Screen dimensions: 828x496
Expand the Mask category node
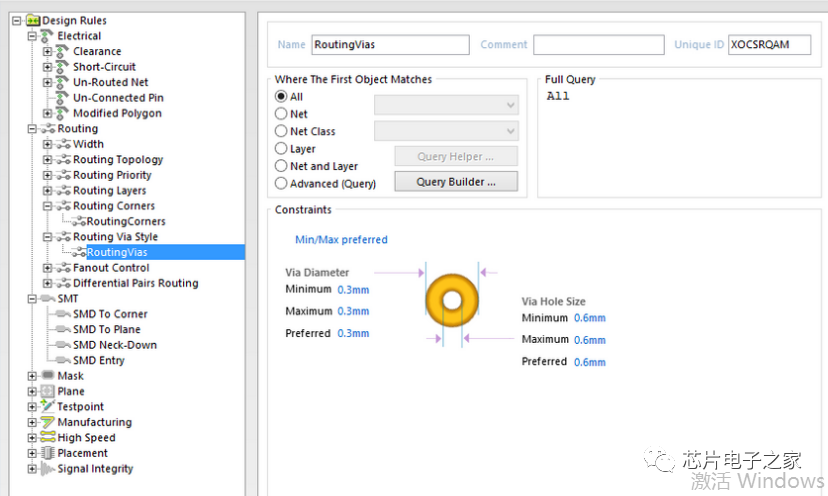click(32, 376)
